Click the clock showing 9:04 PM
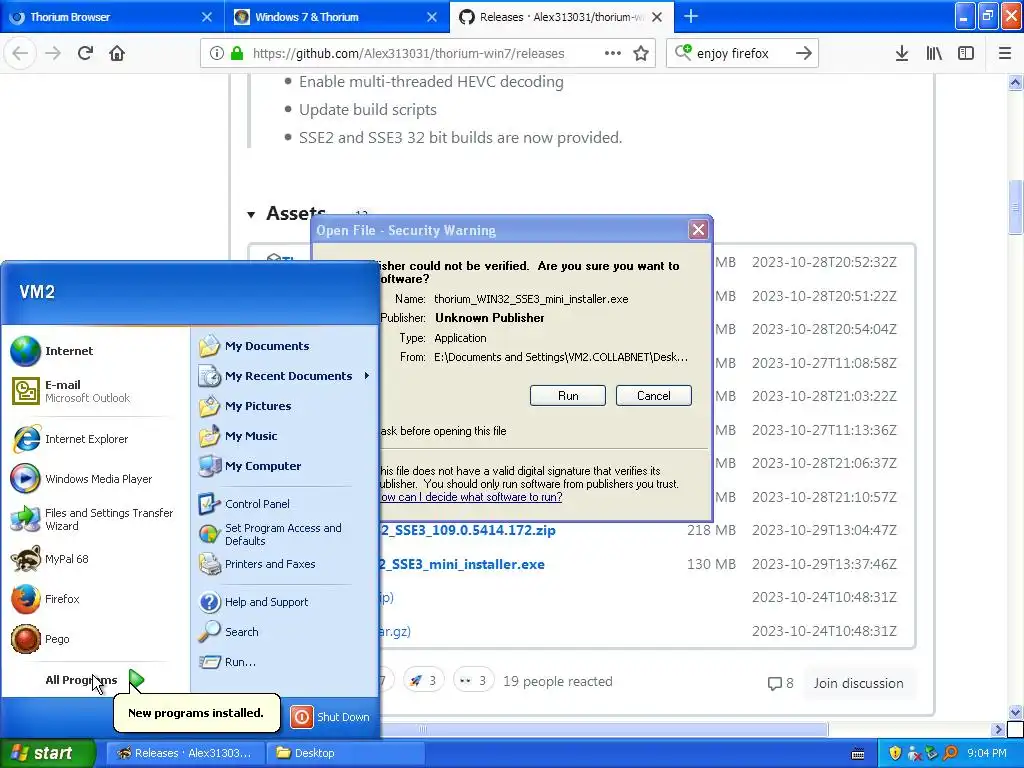Image resolution: width=1024 pixels, height=768 pixels. (x=986, y=753)
